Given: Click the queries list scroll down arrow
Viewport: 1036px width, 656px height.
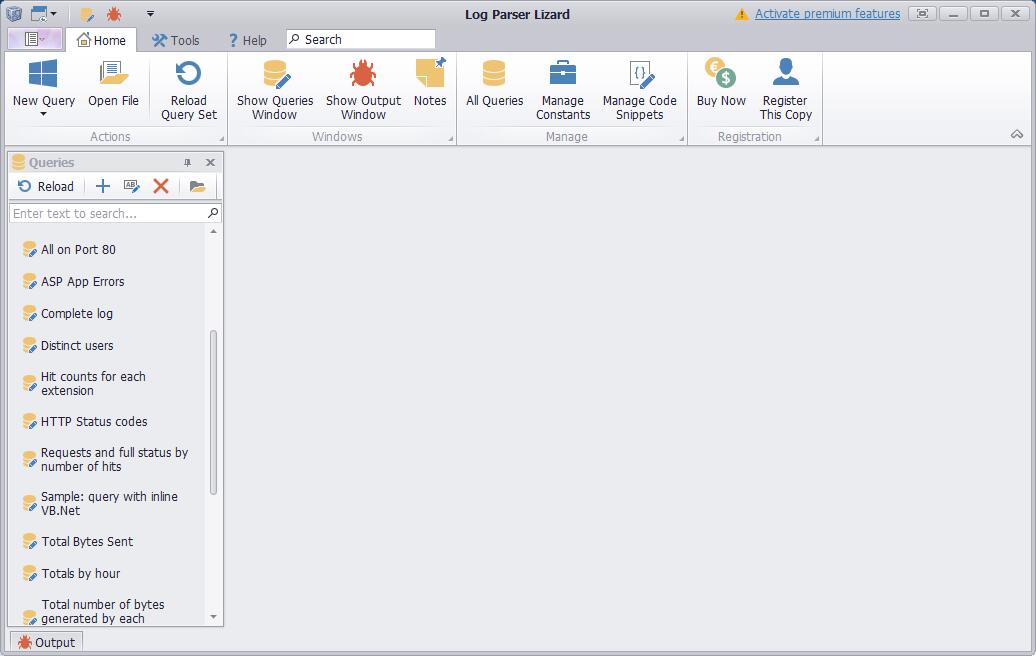Looking at the screenshot, I should (213, 617).
